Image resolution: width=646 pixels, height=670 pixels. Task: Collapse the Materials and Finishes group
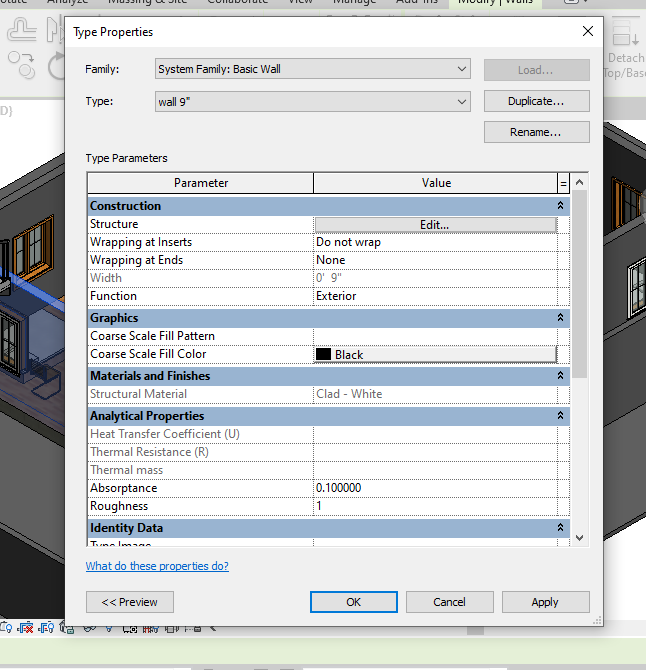560,376
